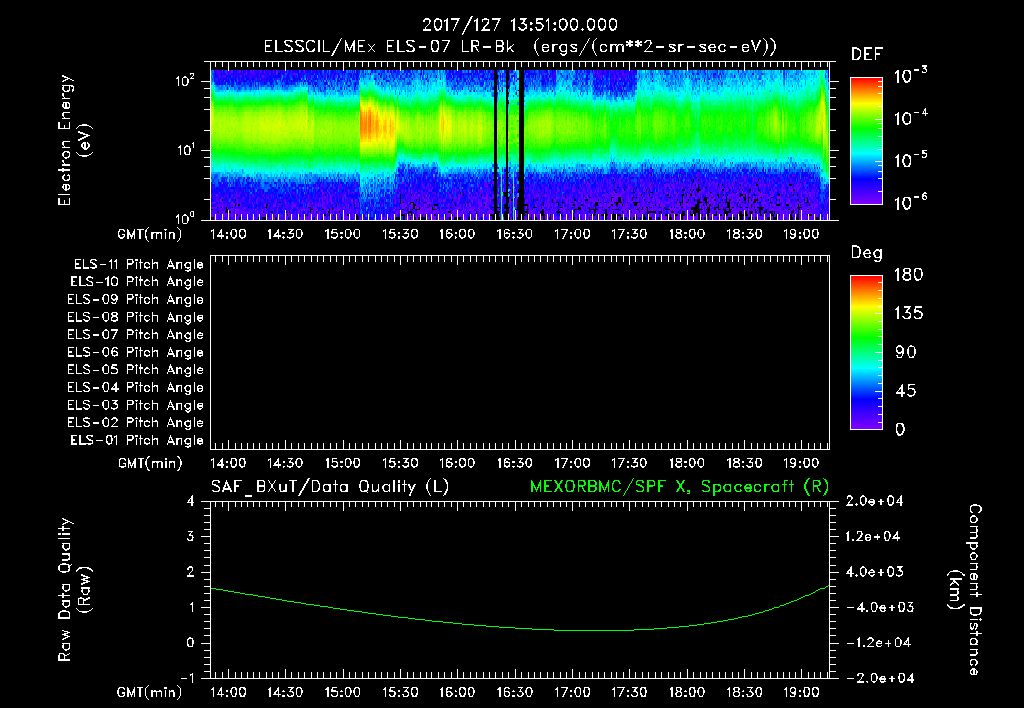Viewport: 1024px width, 708px height.
Task: Click the 3 tick on Raw Data Quality axis
Action: [191, 536]
